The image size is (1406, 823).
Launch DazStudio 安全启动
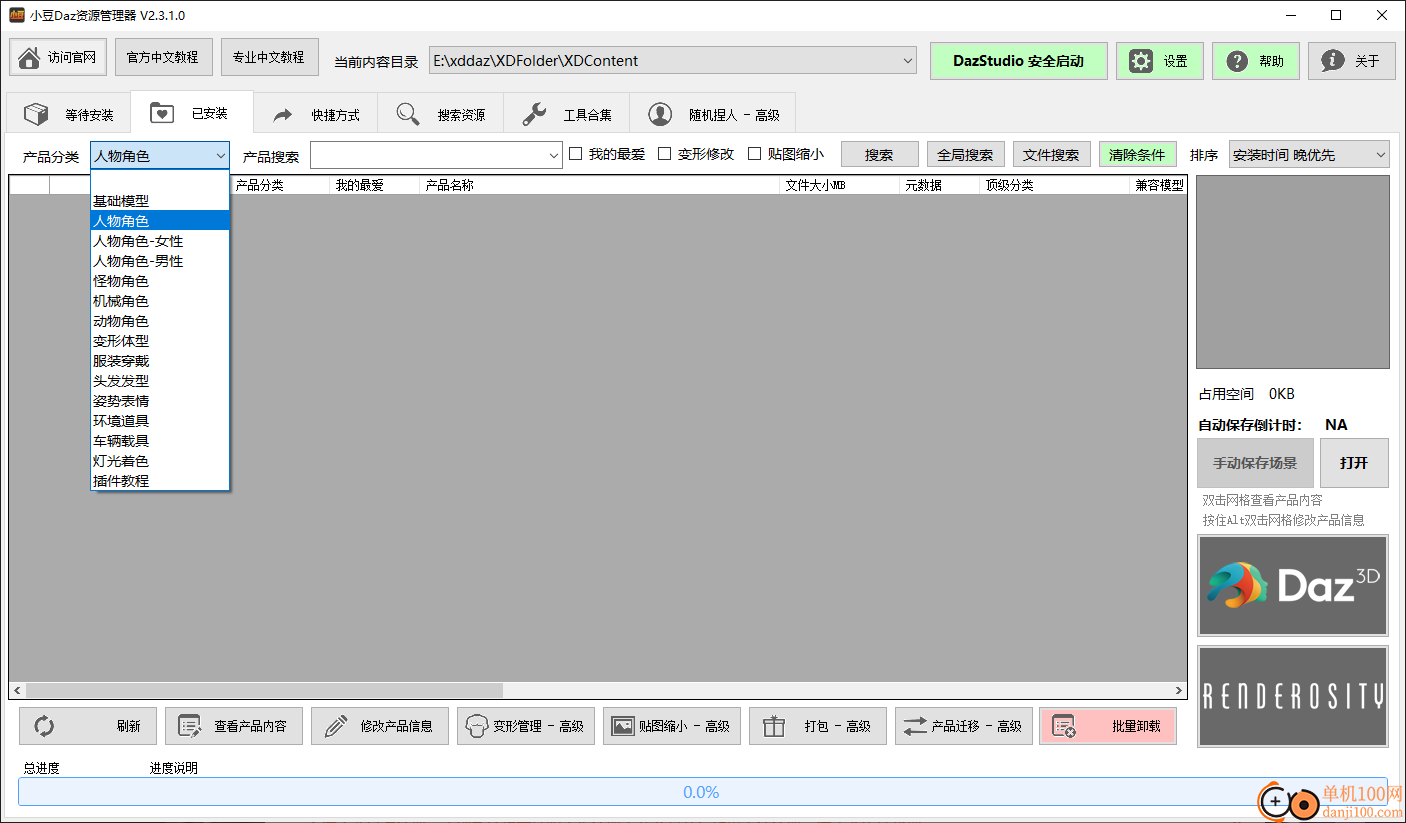(x=1018, y=61)
